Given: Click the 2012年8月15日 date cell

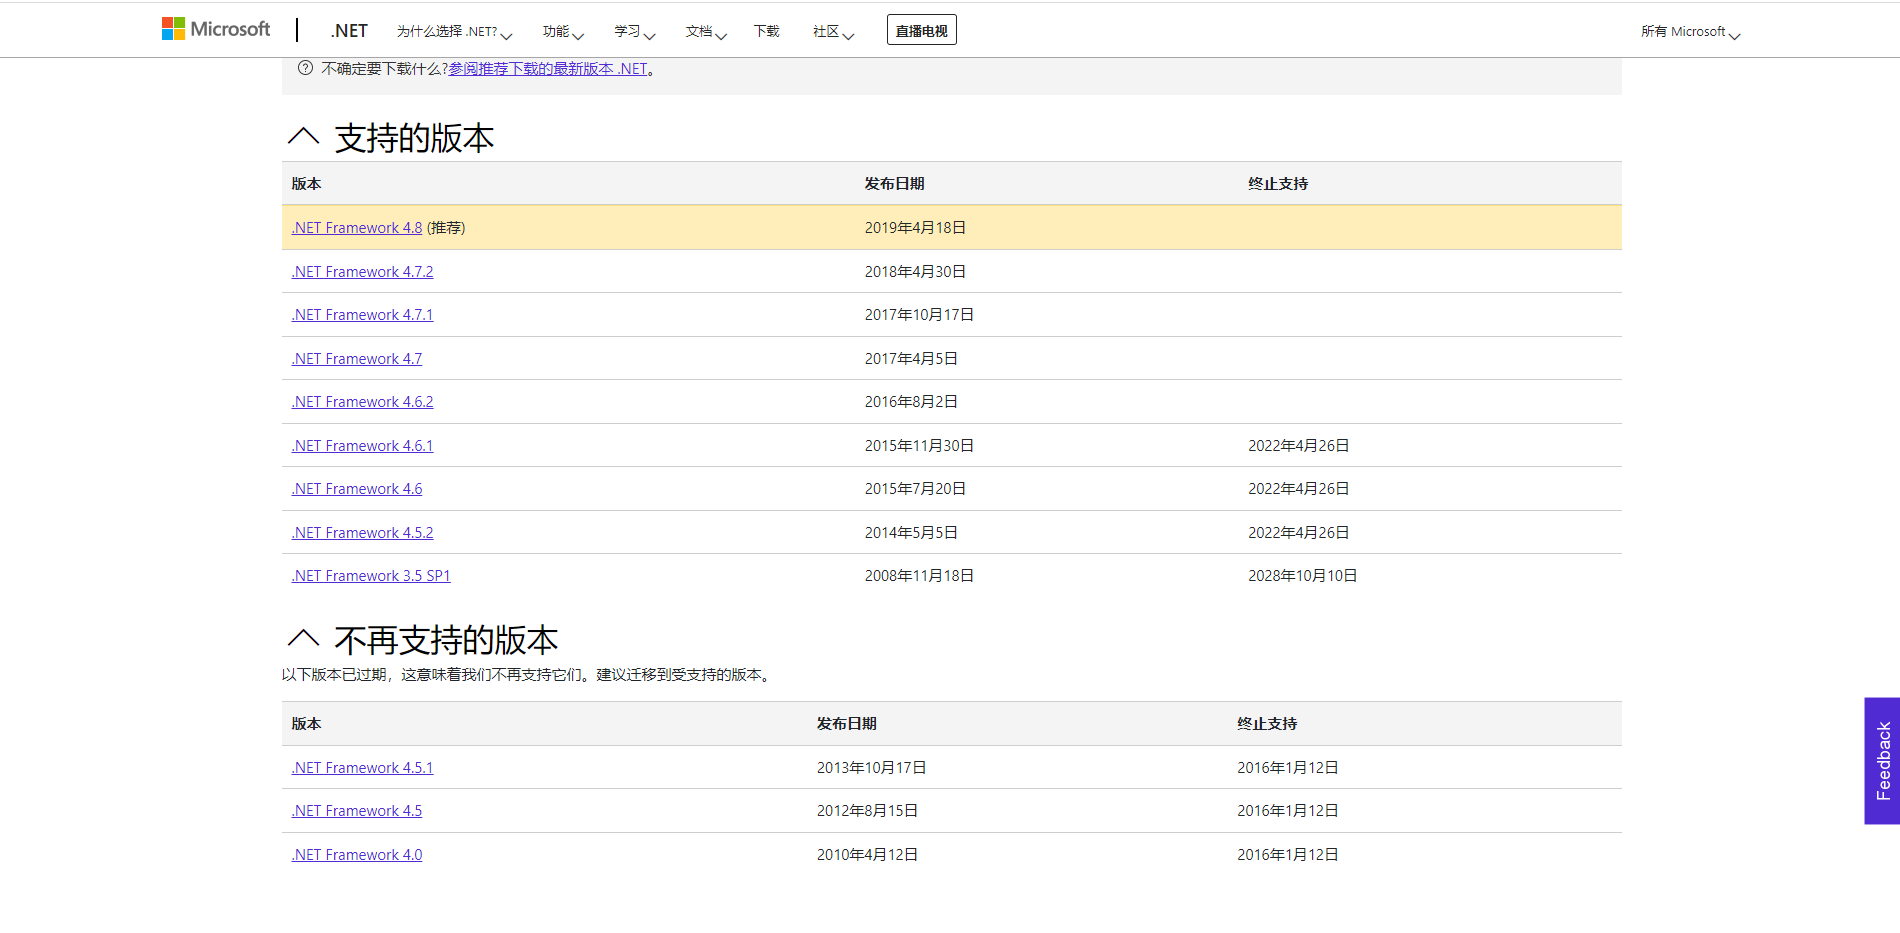Looking at the screenshot, I should coord(867,811).
